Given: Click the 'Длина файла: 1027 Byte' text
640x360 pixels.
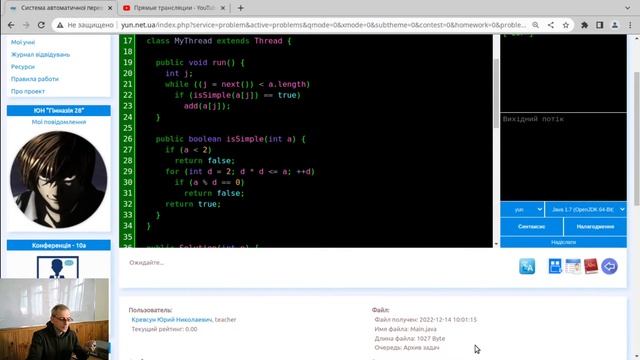Looking at the screenshot, I should pyautogui.click(x=410, y=338).
